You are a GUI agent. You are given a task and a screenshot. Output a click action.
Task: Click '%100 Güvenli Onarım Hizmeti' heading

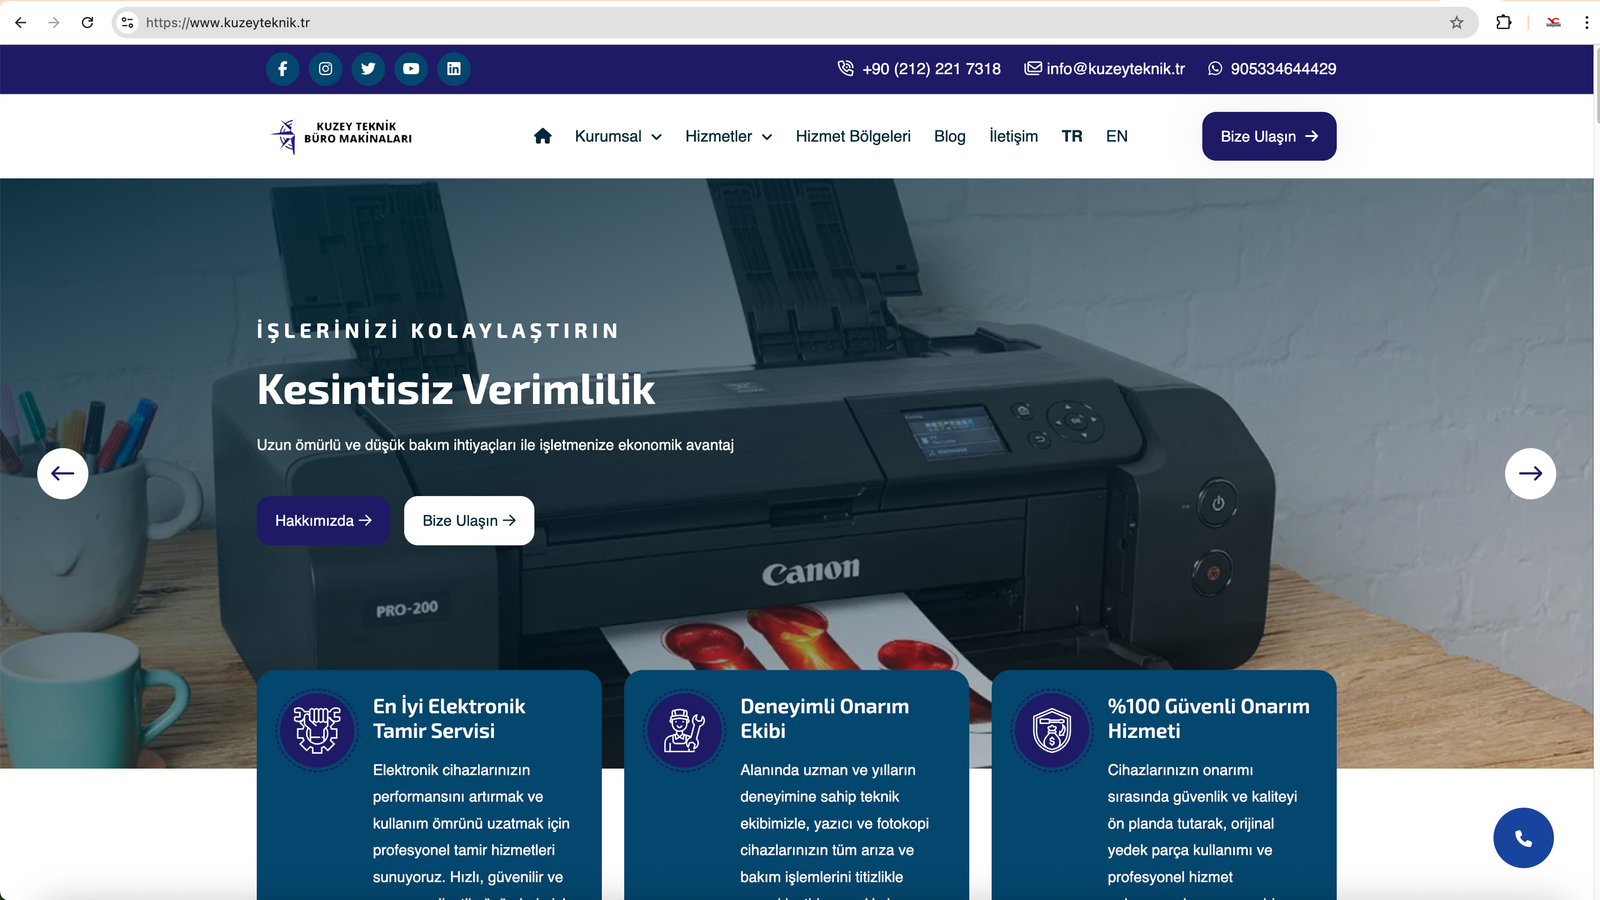(1208, 718)
